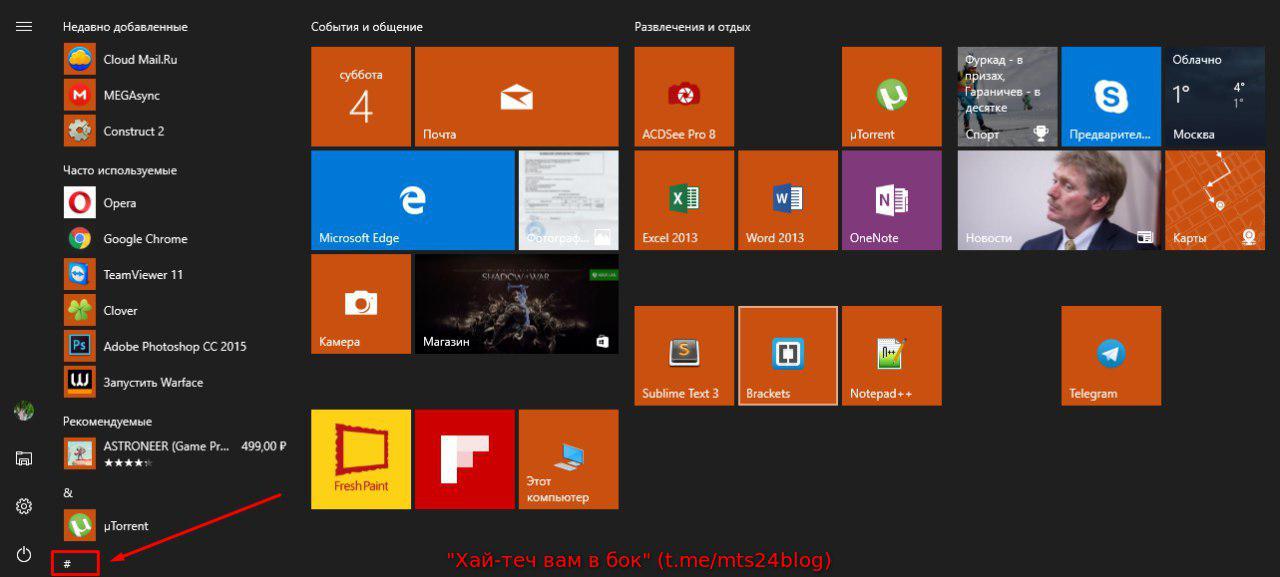This screenshot has height=577, width=1280.
Task: Open the Камера tile
Action: tap(361, 304)
